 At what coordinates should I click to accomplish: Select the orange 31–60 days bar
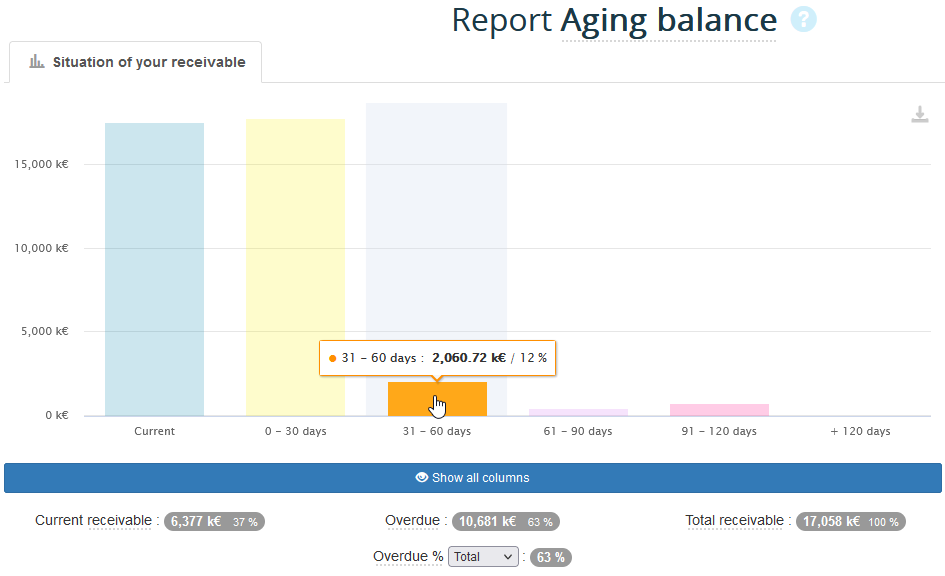pyautogui.click(x=436, y=398)
